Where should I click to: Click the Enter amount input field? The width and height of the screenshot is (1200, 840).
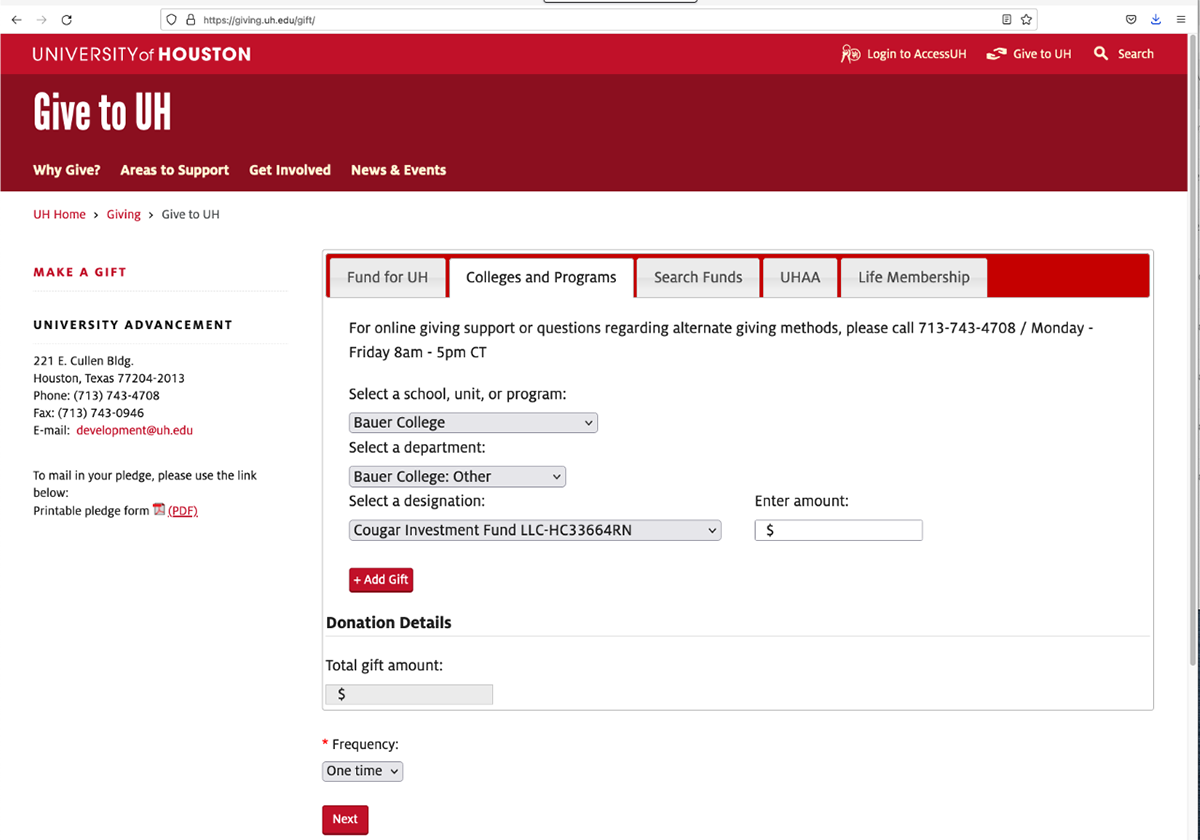838,530
